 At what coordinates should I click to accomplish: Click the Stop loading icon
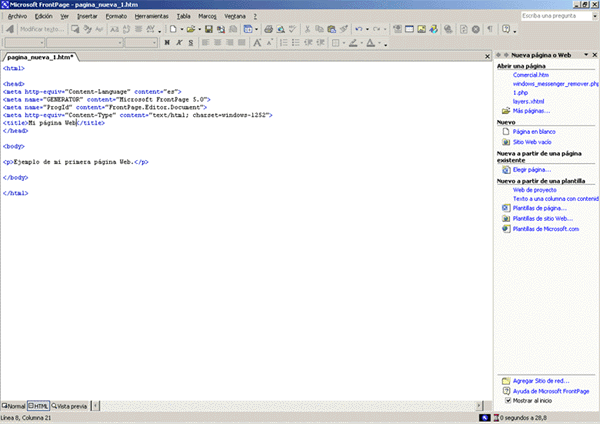476,29
